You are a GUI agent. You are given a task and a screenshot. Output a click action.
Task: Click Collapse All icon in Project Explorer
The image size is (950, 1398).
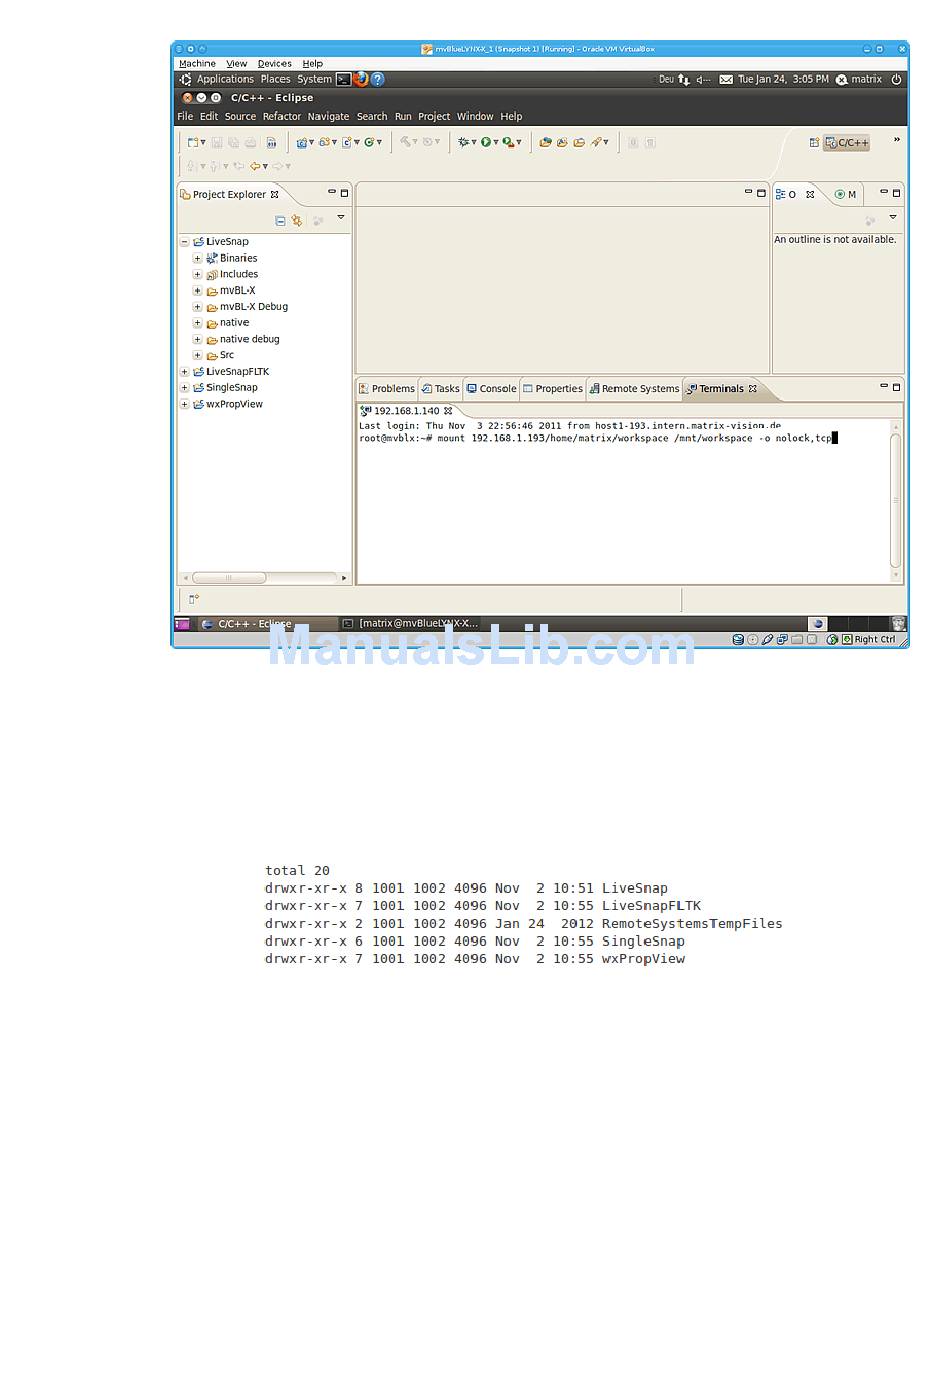pyautogui.click(x=280, y=221)
